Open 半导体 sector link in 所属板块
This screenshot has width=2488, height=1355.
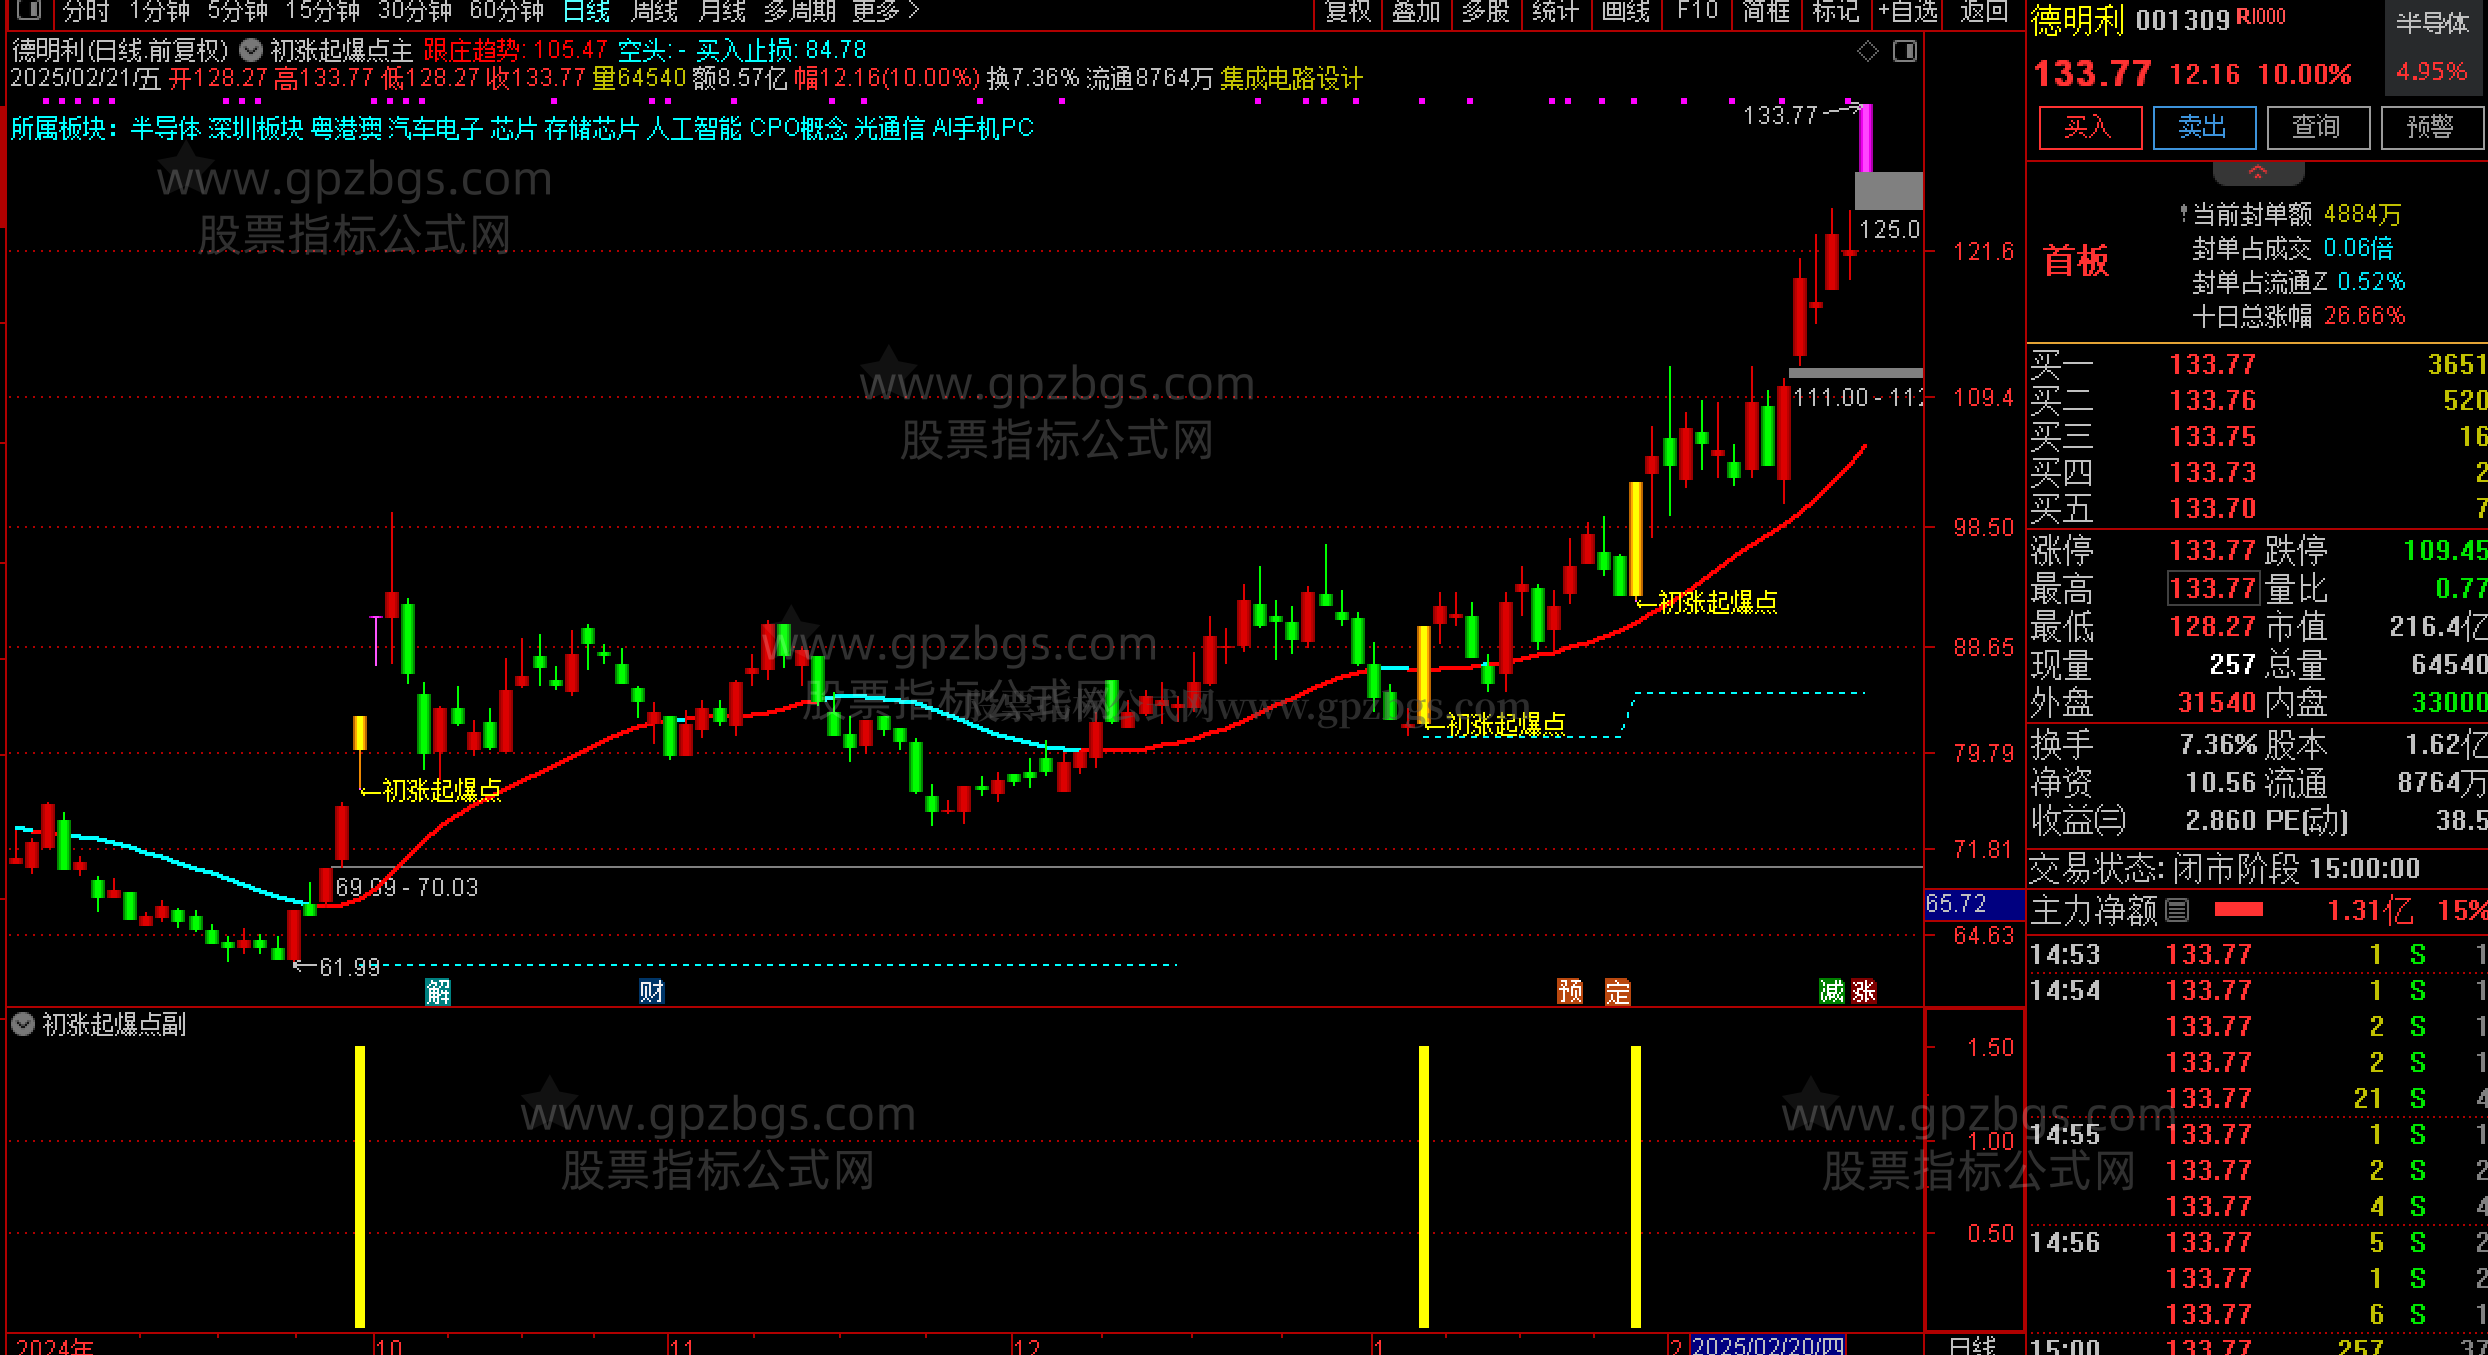pos(165,128)
